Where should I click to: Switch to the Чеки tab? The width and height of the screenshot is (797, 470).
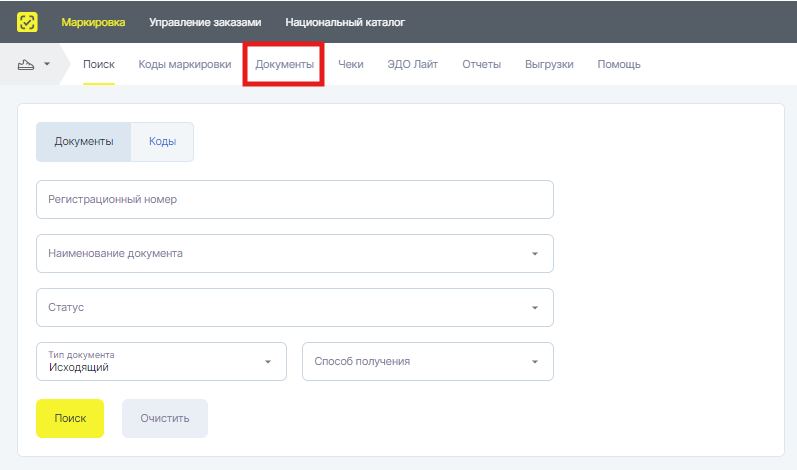[351, 65]
